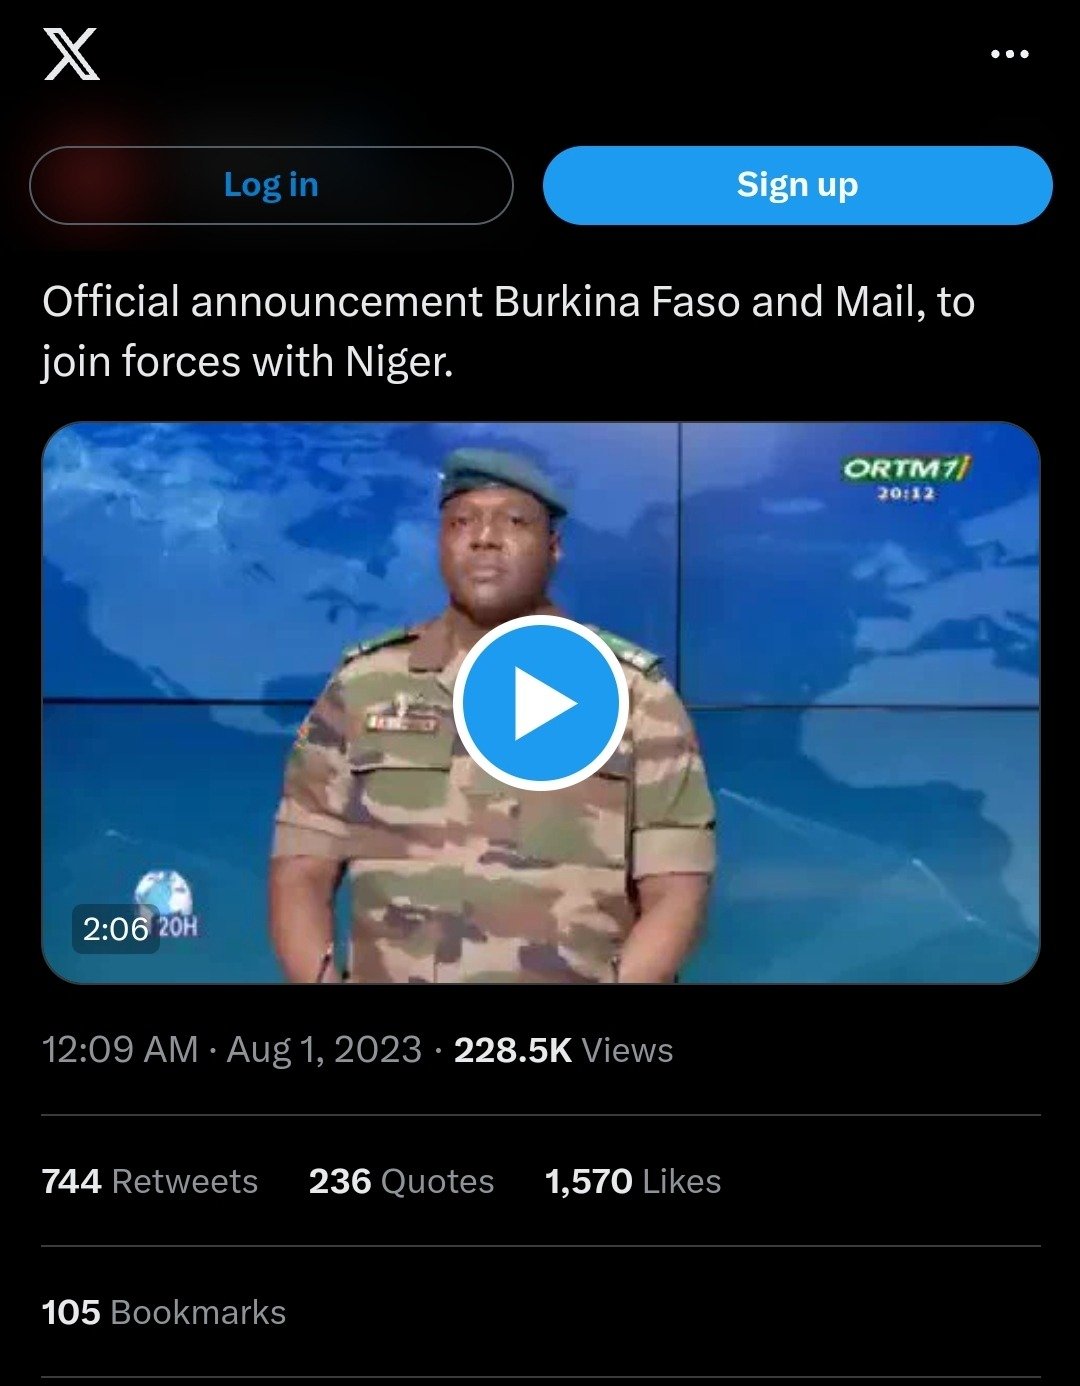Play the video with the blue play button
This screenshot has height=1386, width=1080.
541,703
